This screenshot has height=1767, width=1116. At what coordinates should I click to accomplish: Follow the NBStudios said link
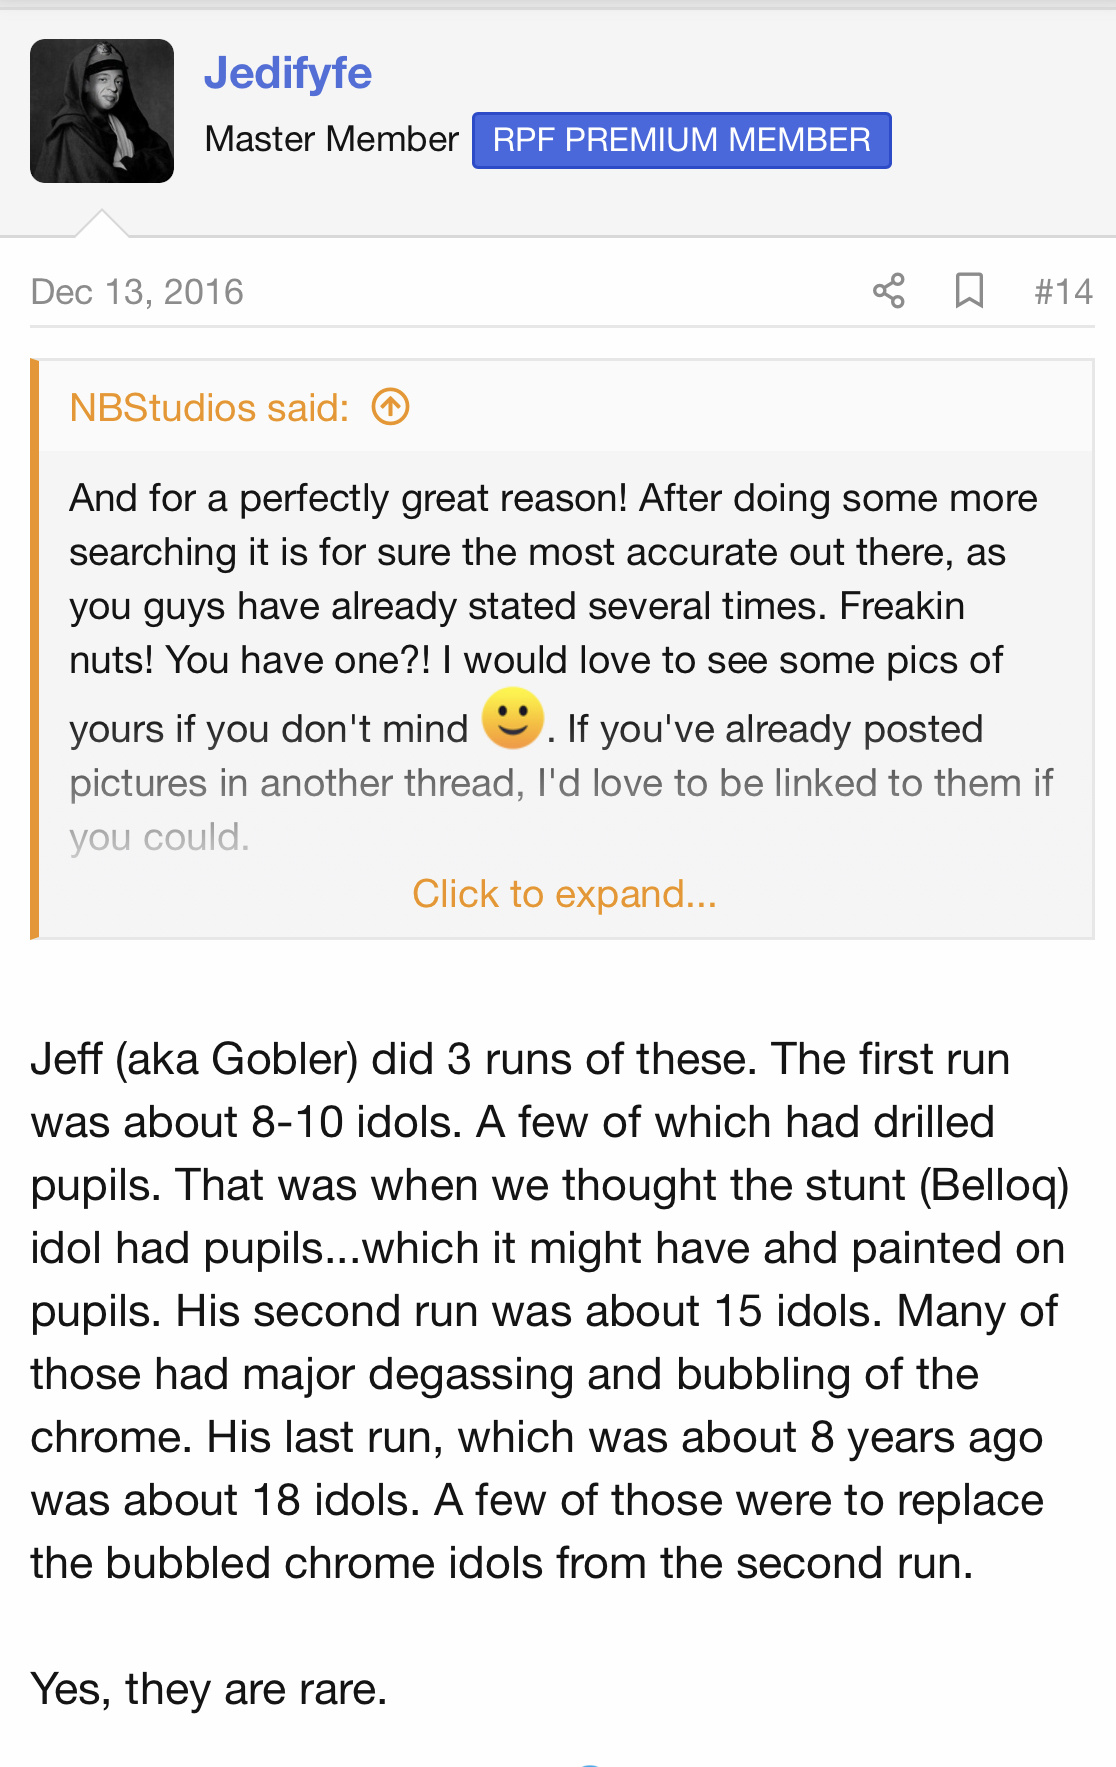pyautogui.click(x=209, y=408)
